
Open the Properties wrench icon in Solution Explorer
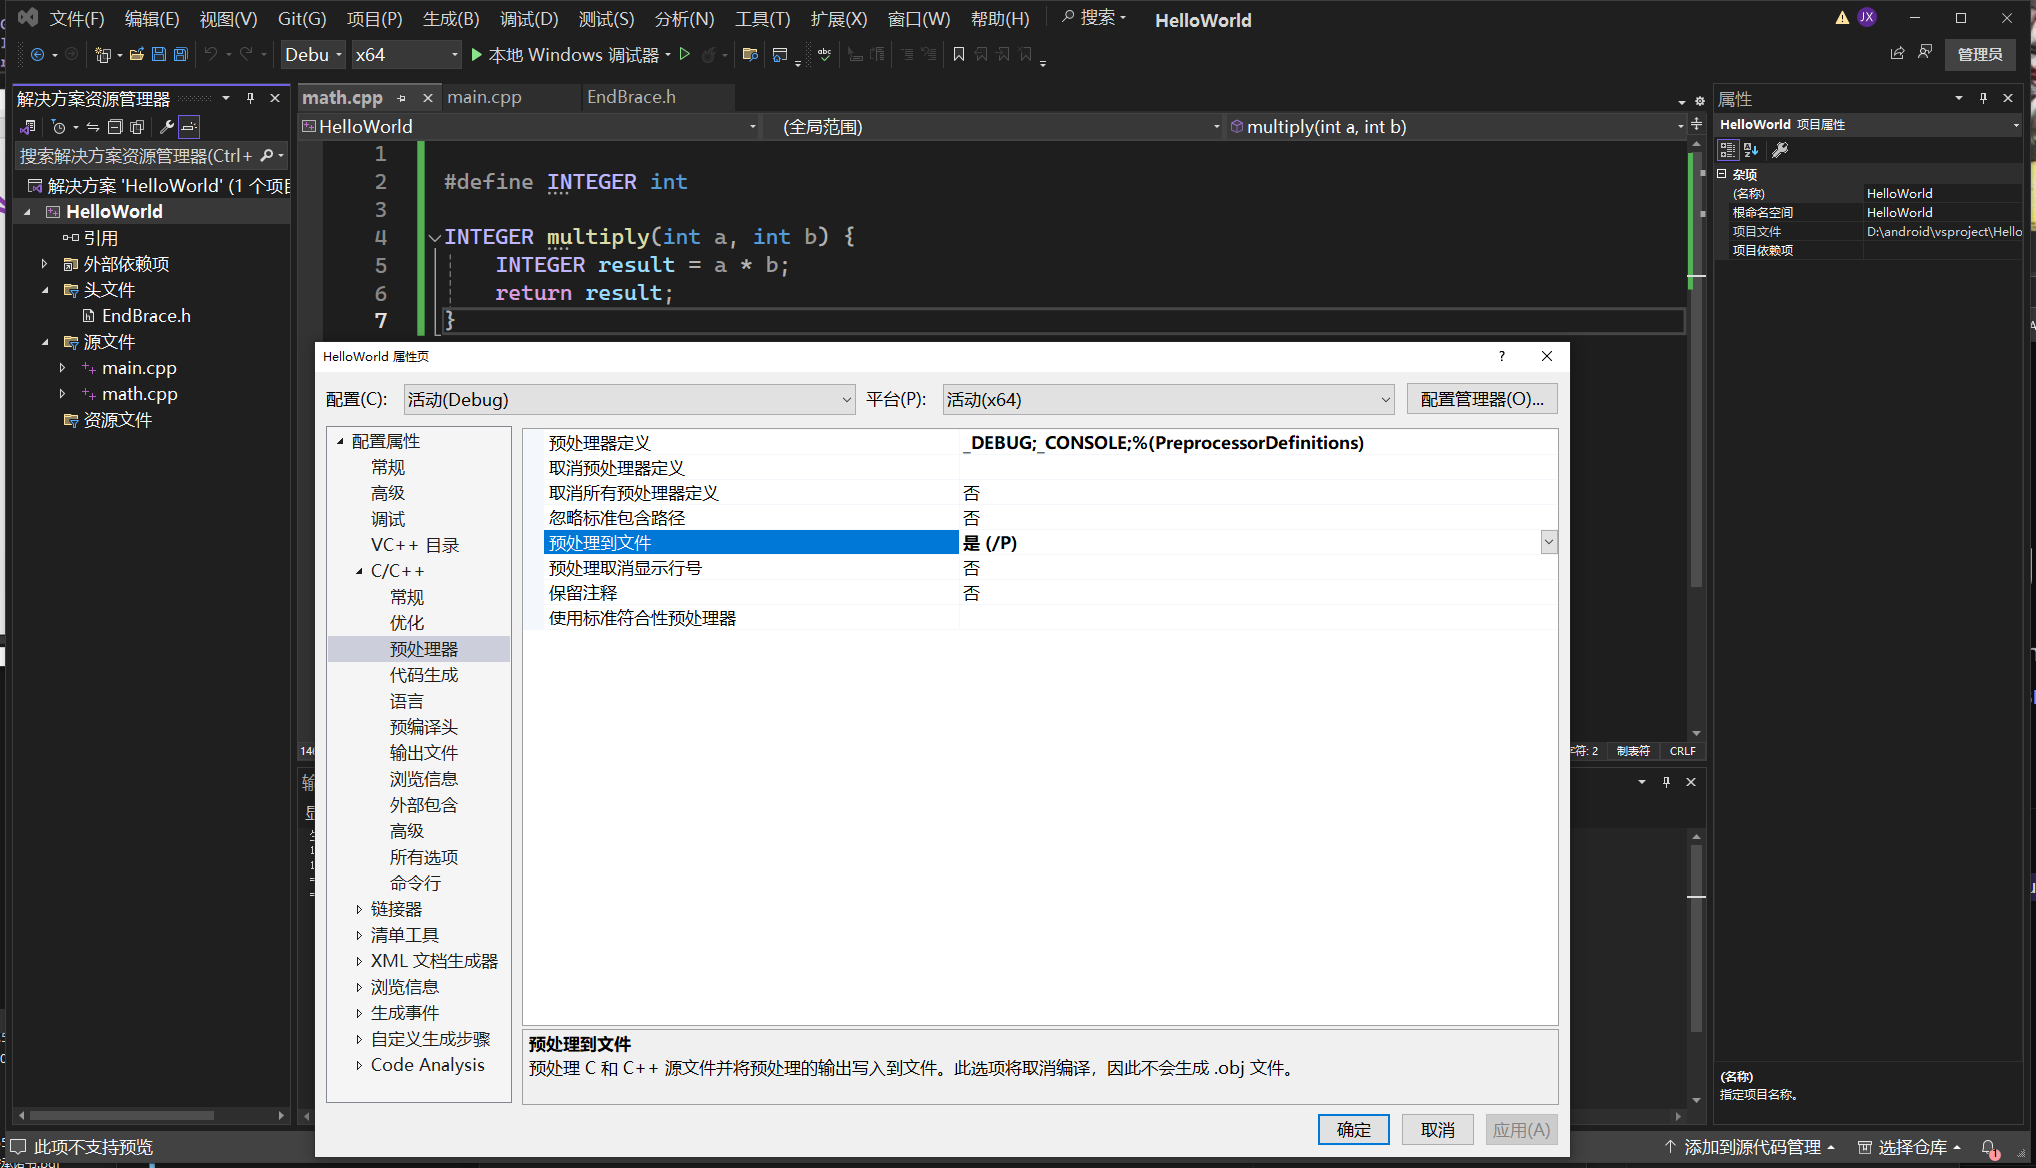pyautogui.click(x=167, y=127)
